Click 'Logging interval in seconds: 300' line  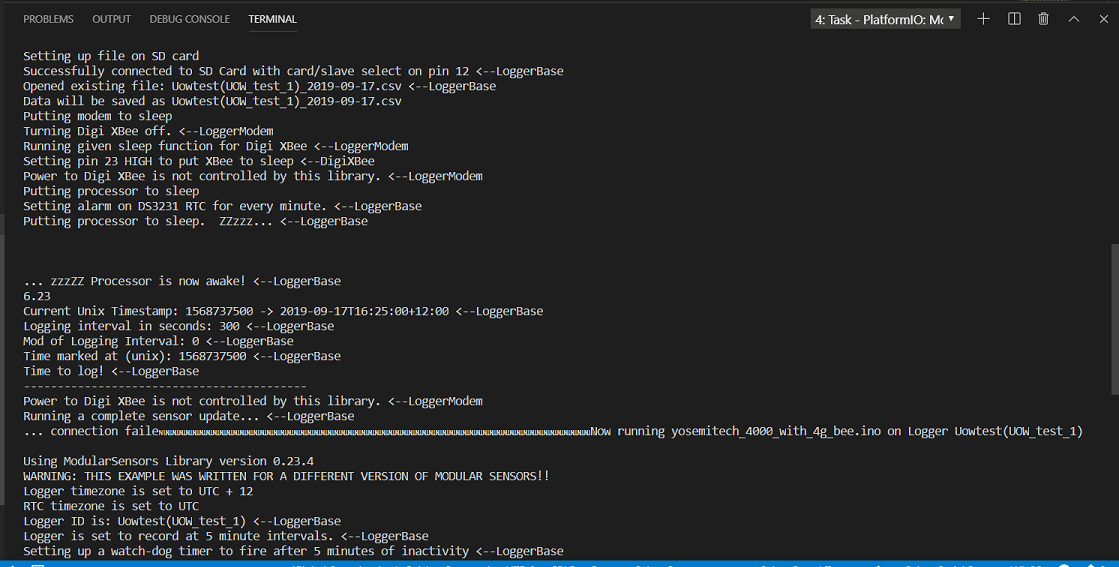(x=178, y=326)
